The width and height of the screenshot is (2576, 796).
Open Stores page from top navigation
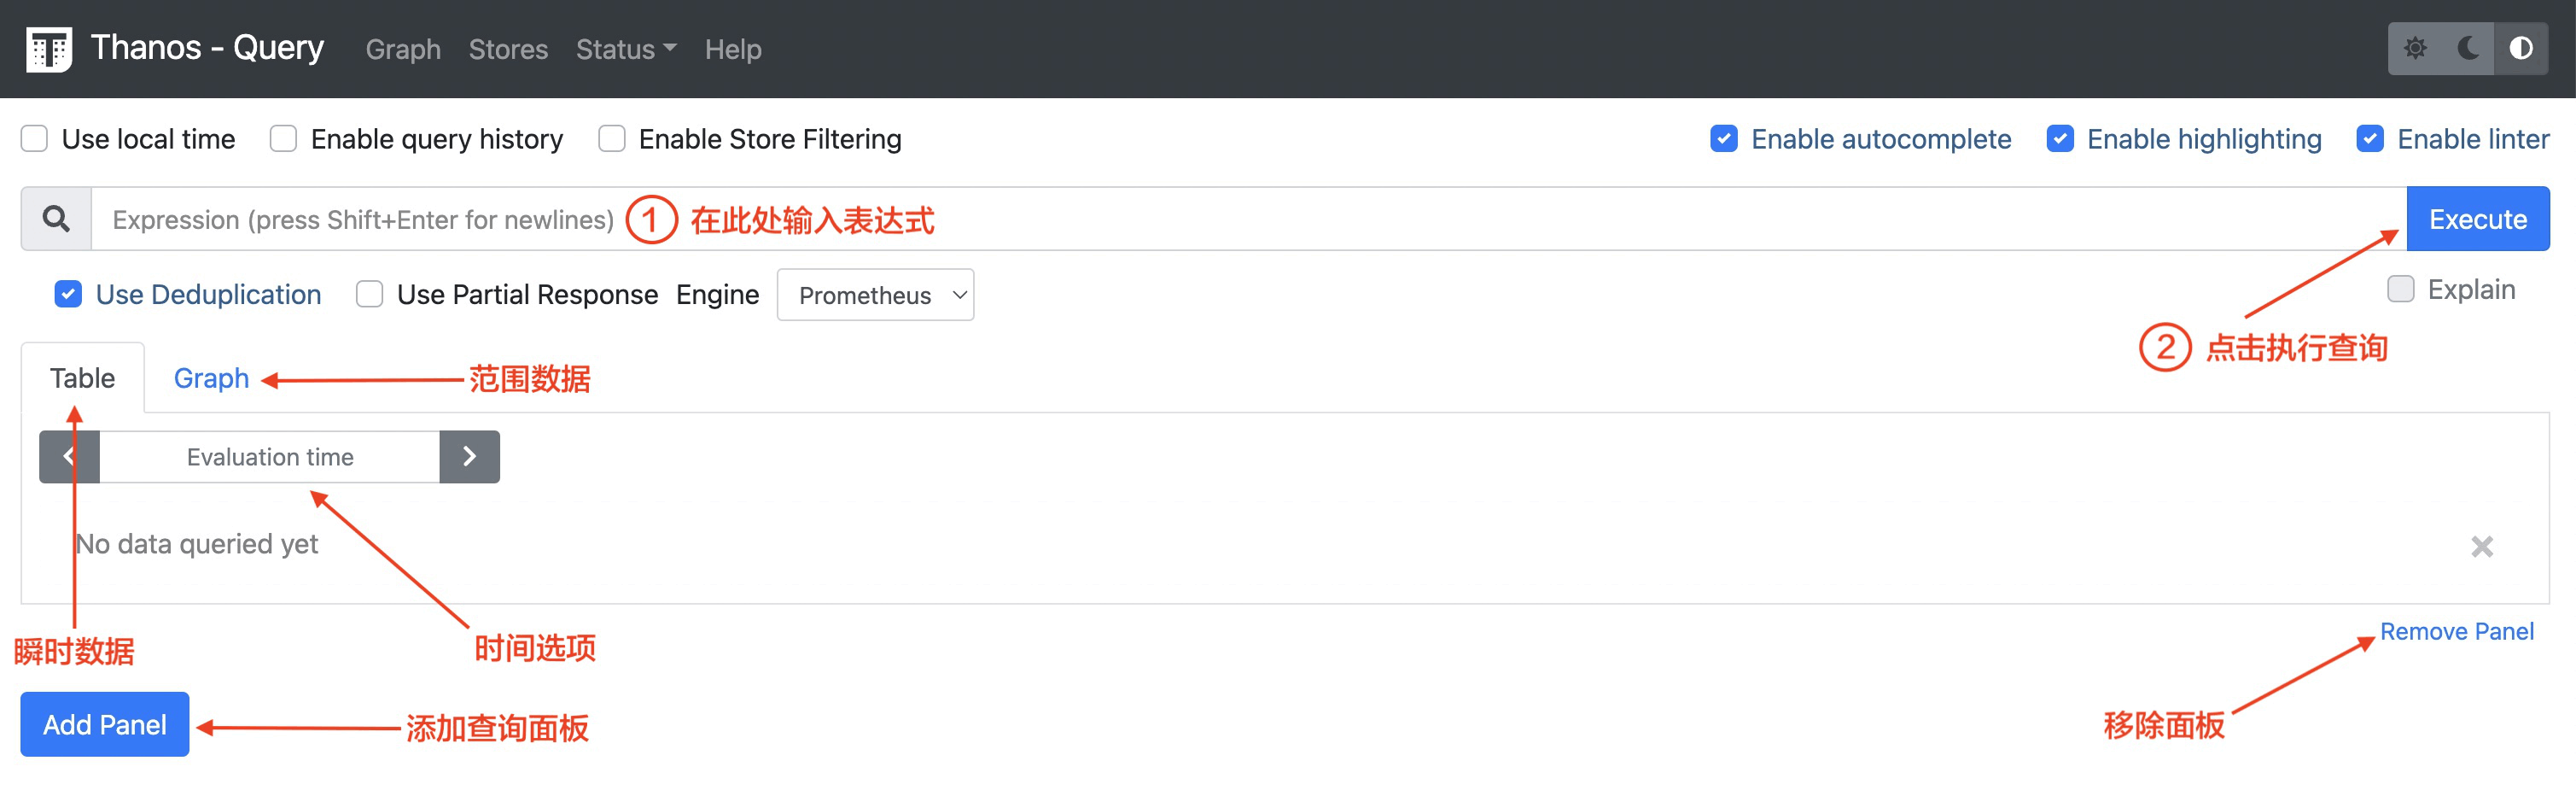point(508,49)
